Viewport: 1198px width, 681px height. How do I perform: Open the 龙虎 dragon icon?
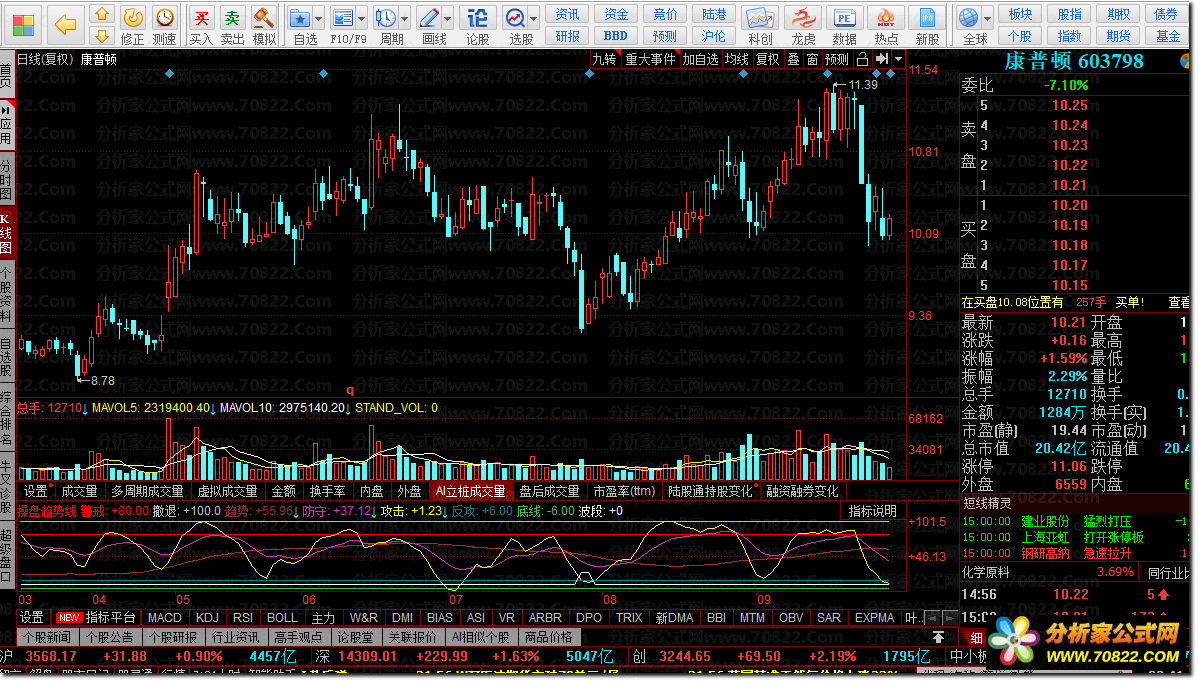(802, 18)
